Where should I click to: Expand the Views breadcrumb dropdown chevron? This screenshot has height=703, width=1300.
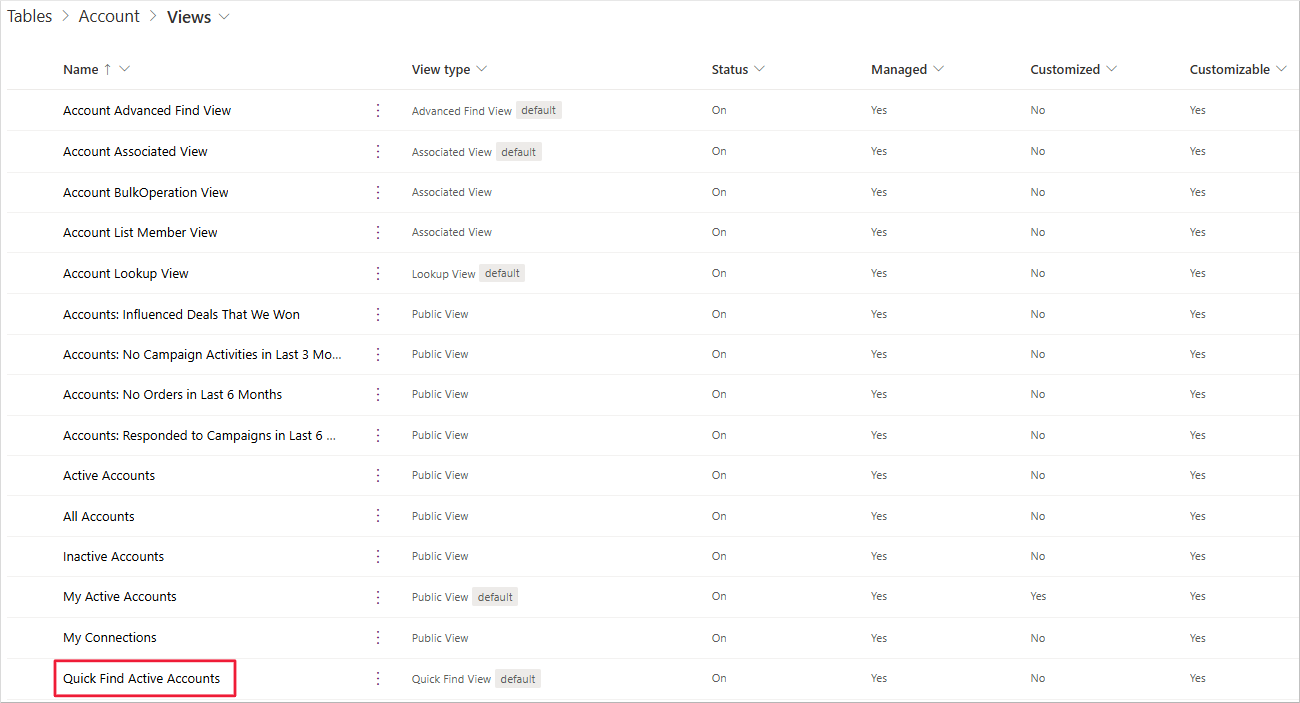click(x=224, y=17)
